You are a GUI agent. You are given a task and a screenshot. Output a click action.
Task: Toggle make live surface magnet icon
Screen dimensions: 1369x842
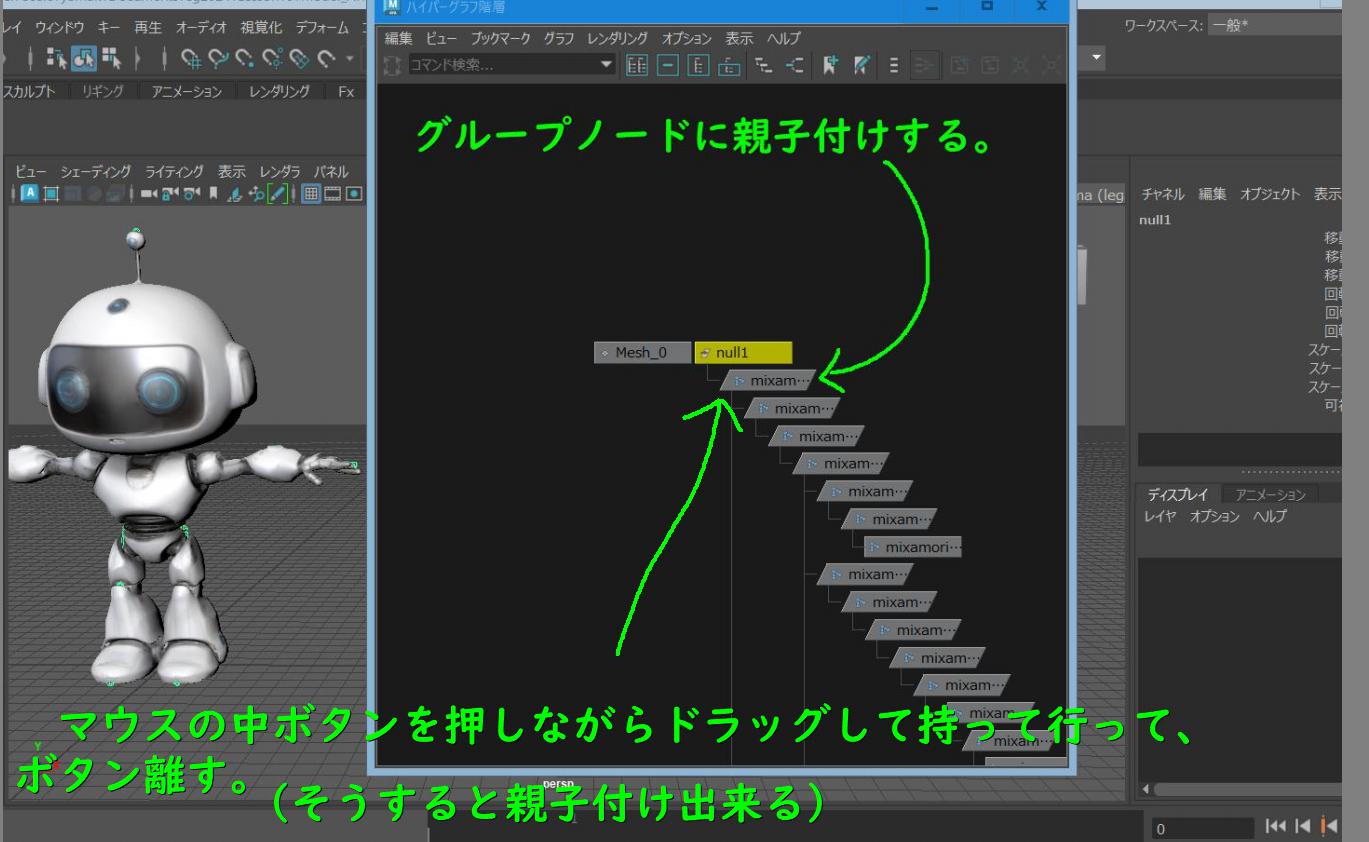coord(326,59)
